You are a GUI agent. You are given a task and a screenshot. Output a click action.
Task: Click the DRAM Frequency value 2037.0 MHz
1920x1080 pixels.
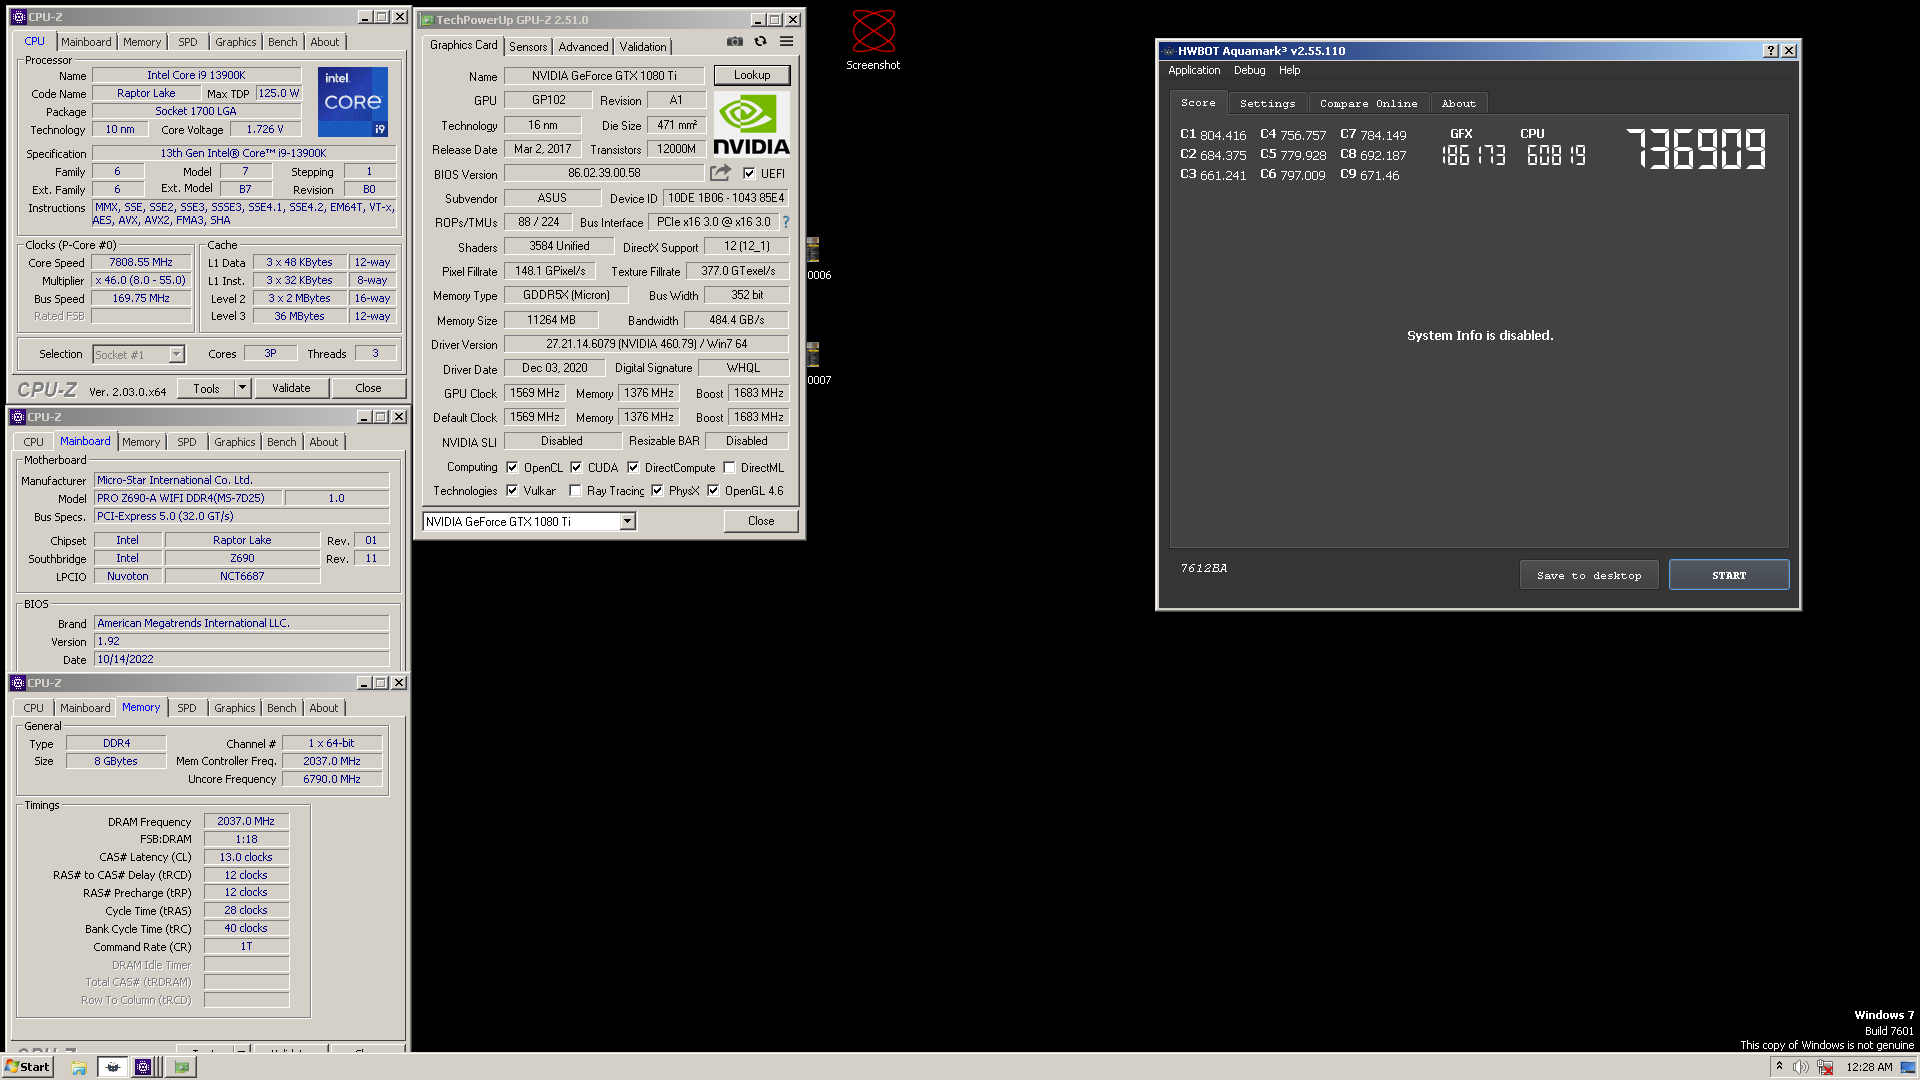(x=246, y=821)
